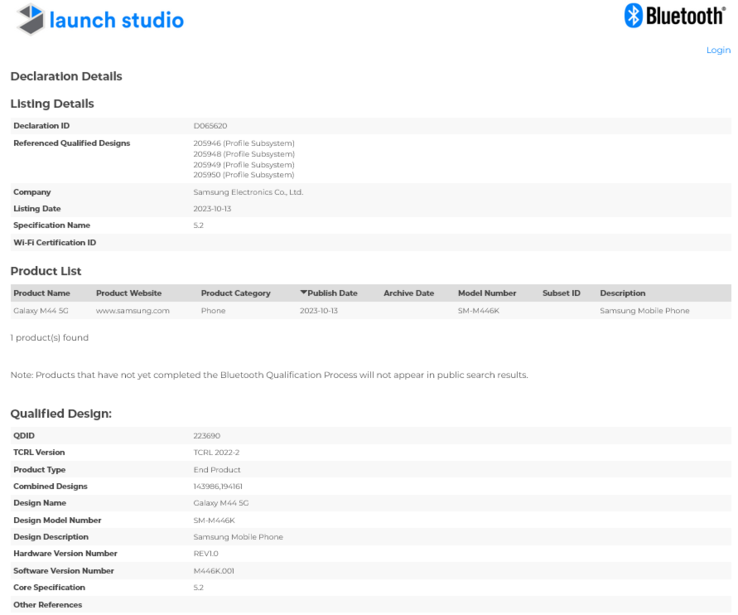Click the Product Website column header

point(128,293)
